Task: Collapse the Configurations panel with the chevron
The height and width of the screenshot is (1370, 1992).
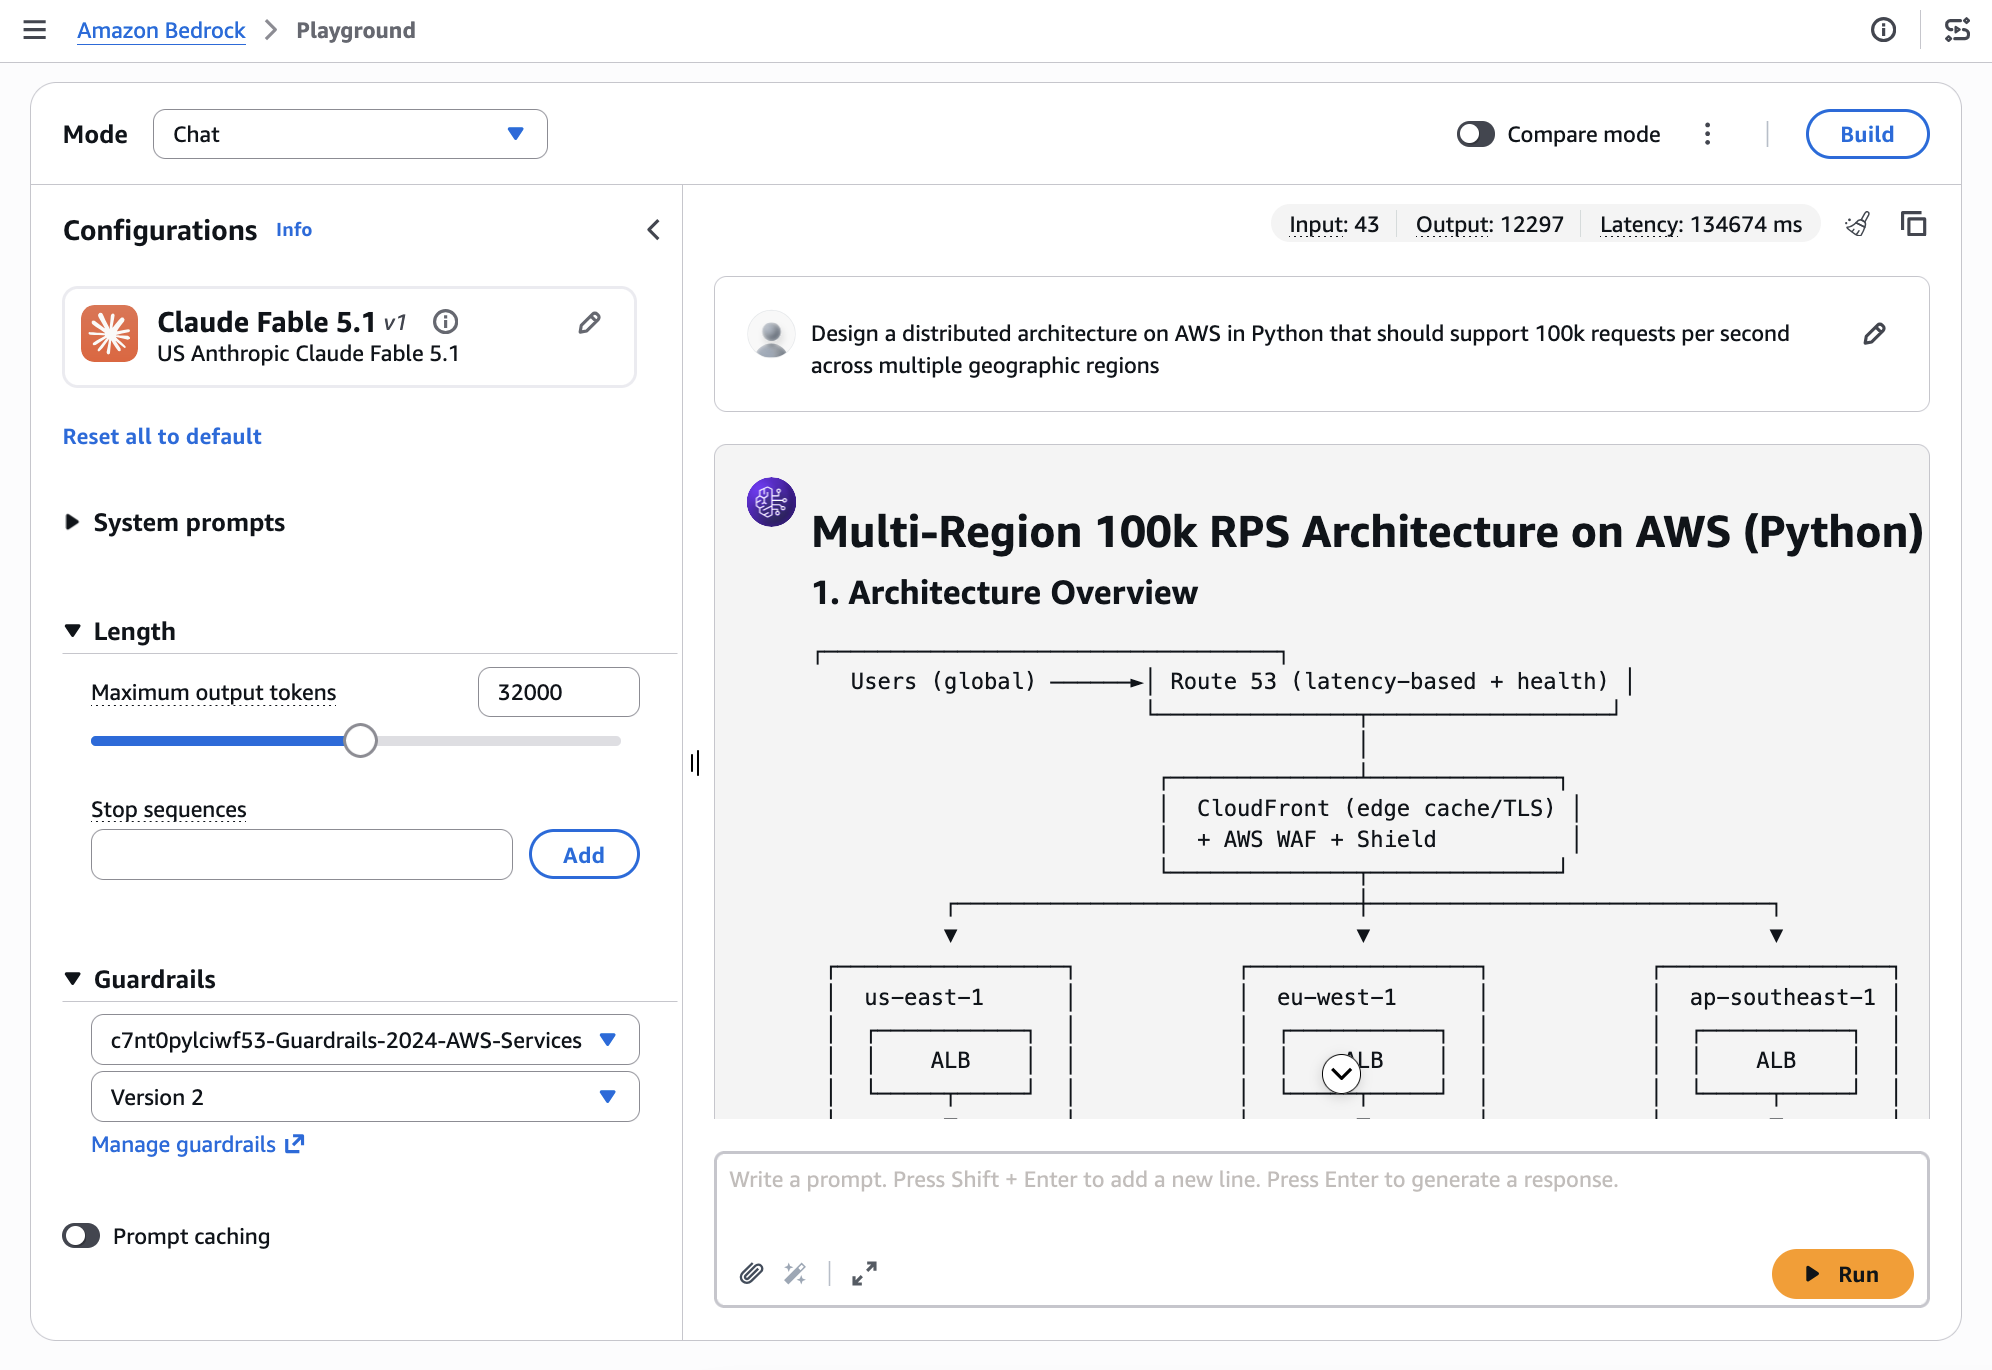Action: click(653, 230)
